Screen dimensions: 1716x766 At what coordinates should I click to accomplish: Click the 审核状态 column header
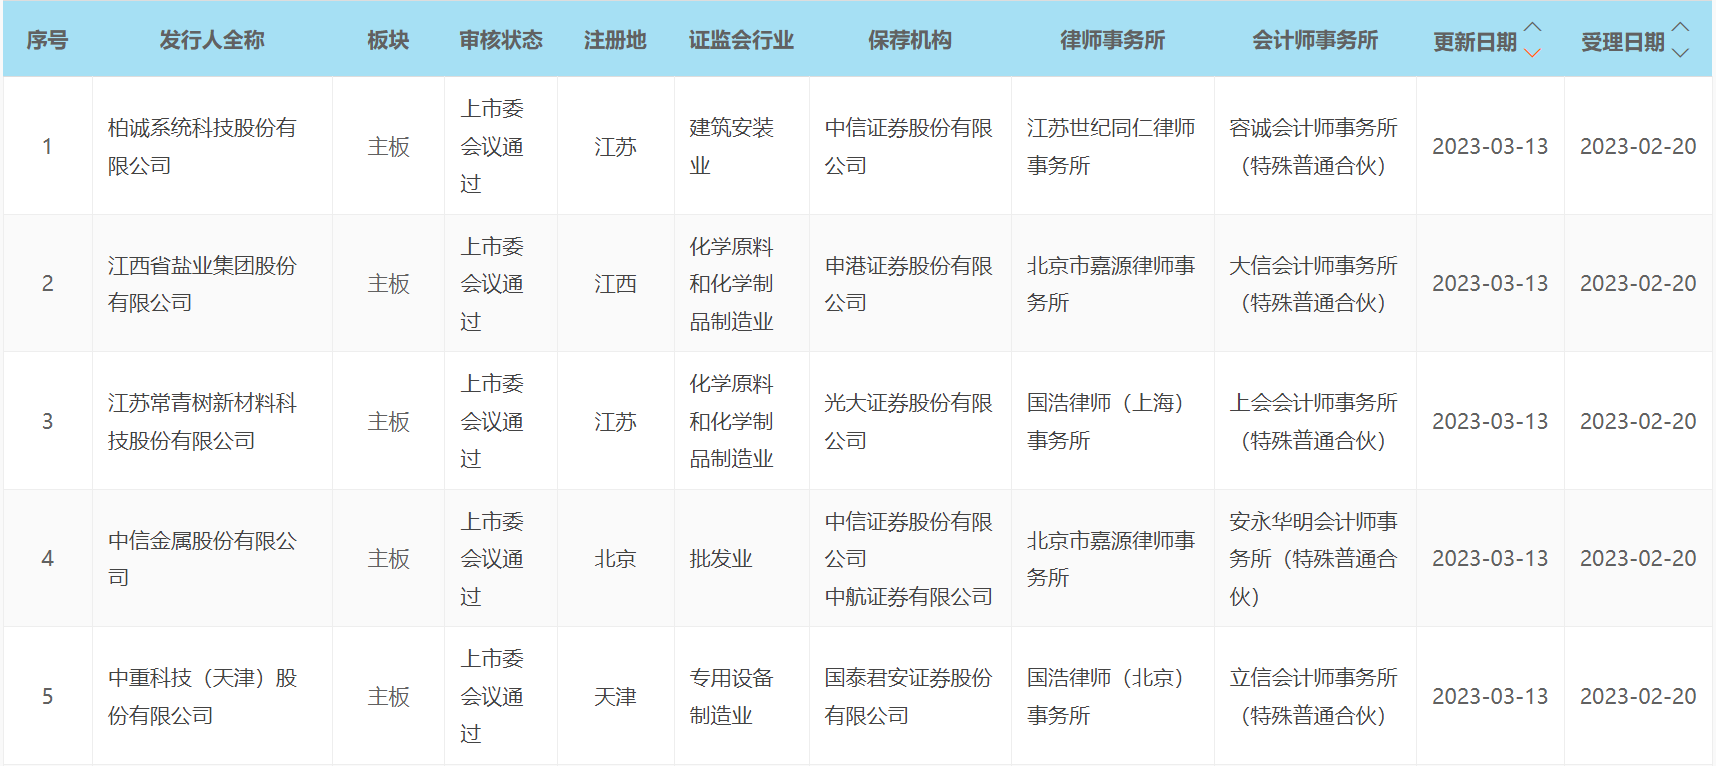tap(501, 40)
